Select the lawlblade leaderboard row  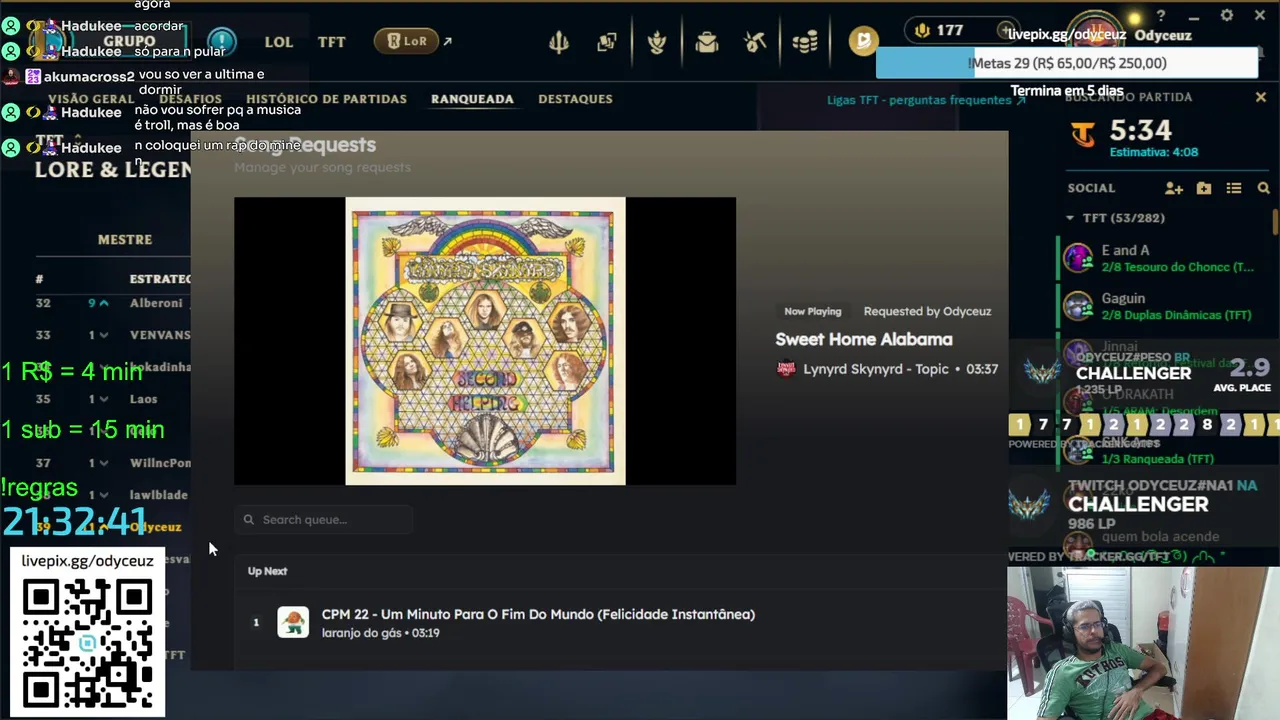[x=112, y=495]
